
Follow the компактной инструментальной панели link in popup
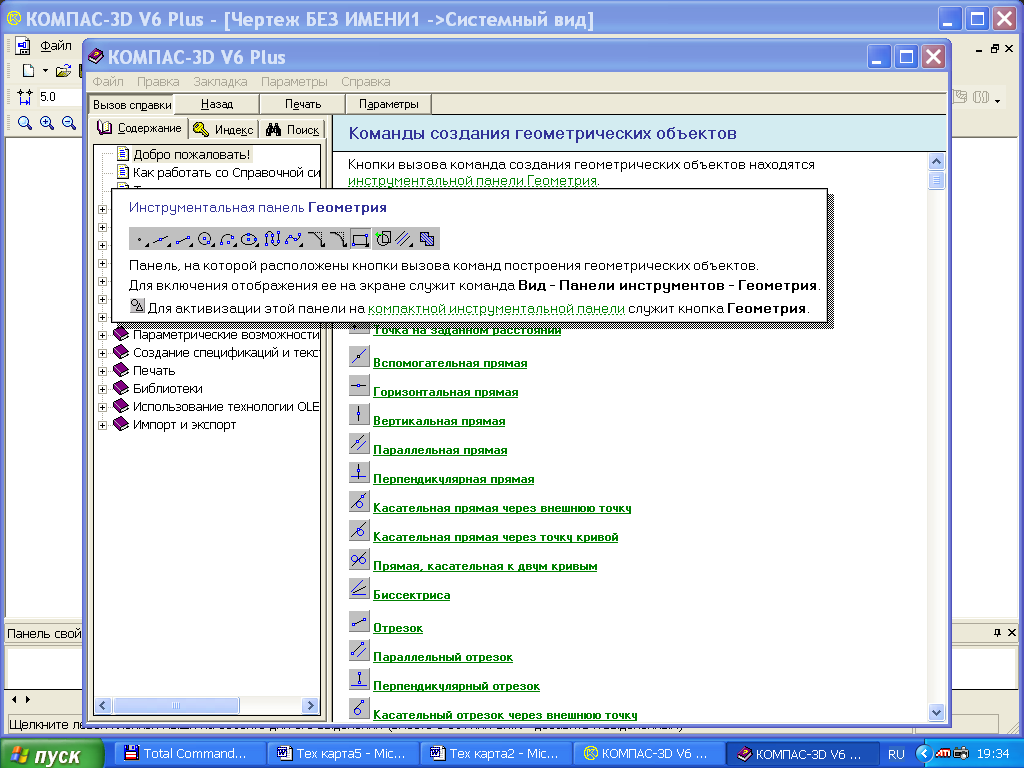click(496, 308)
